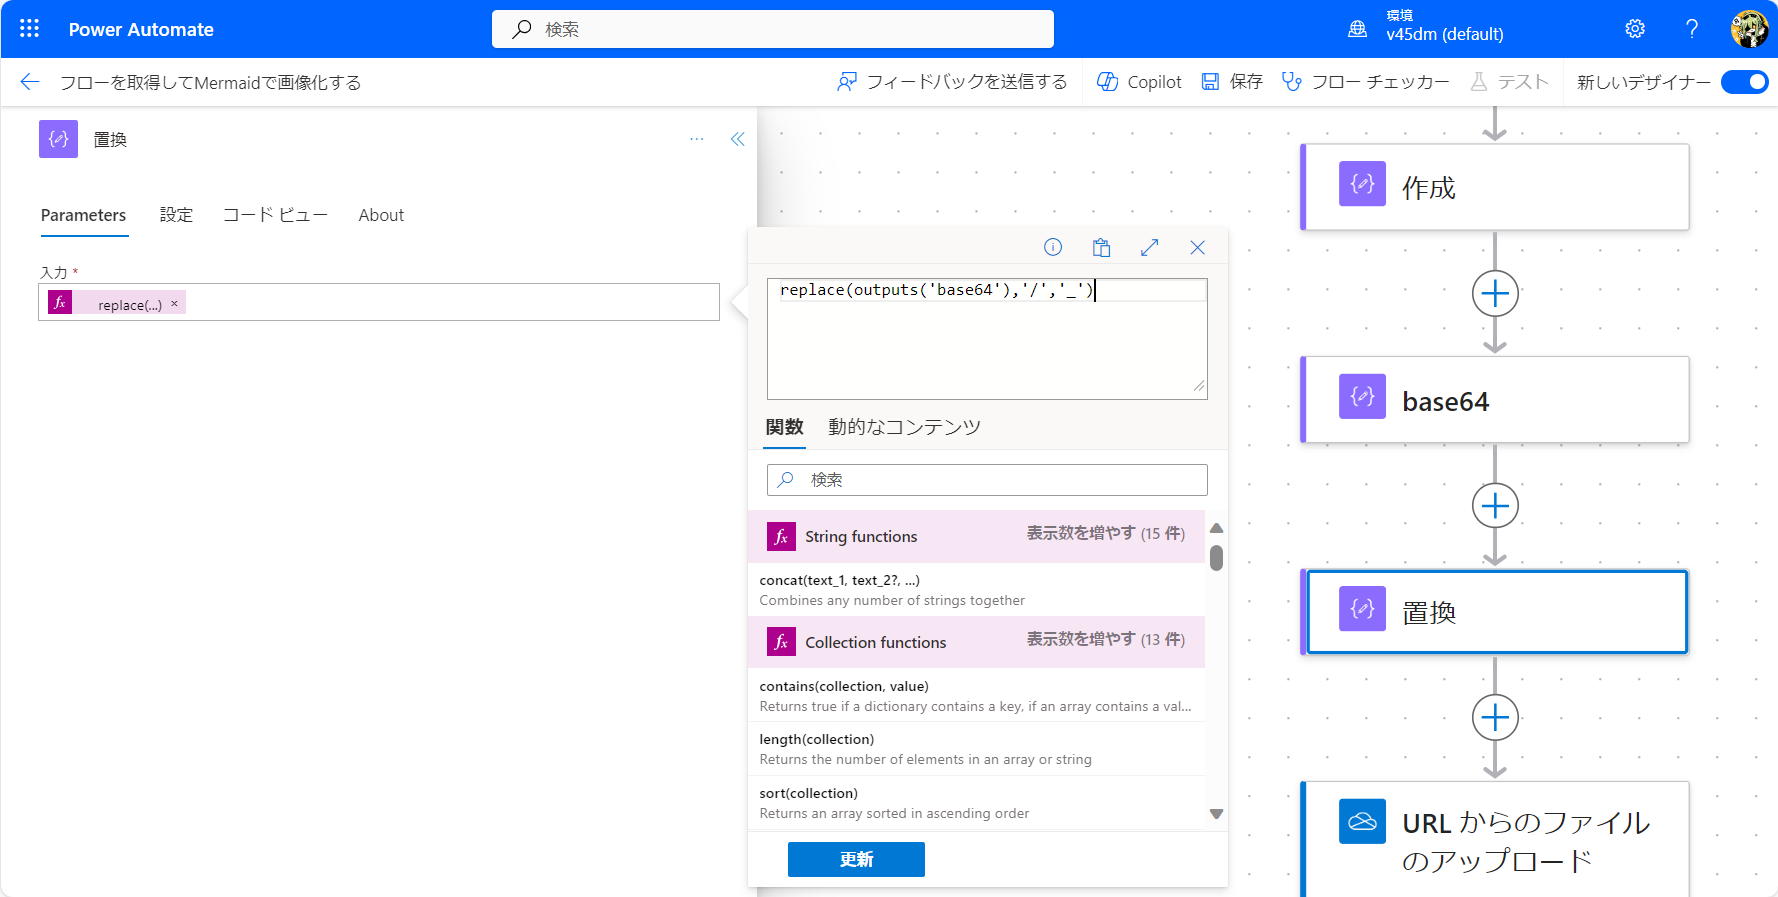Image resolution: width=1778 pixels, height=897 pixels.
Task: Show more String functions (15 件)
Action: (1106, 534)
